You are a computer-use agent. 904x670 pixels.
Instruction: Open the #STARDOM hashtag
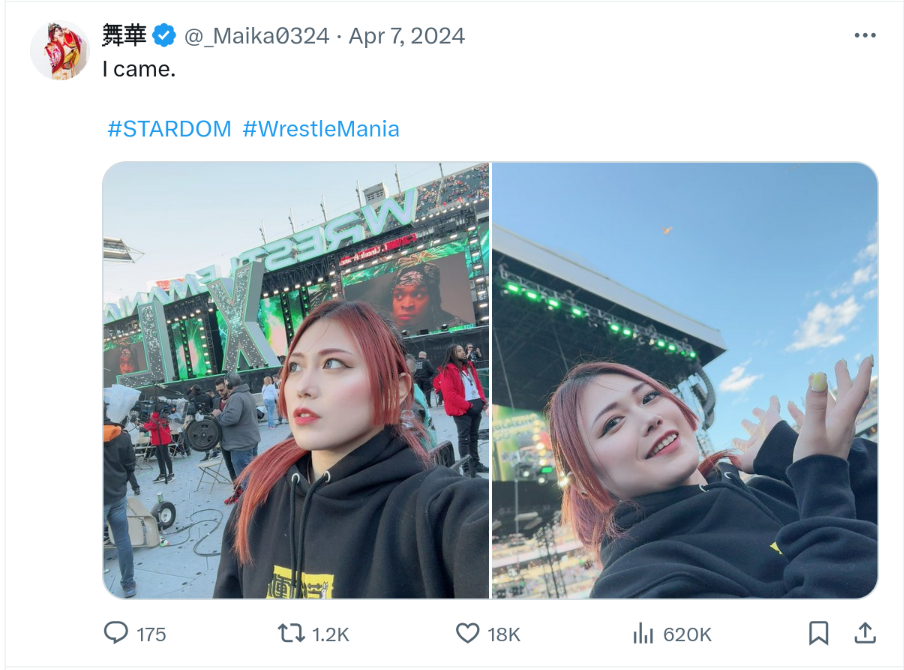(170, 129)
